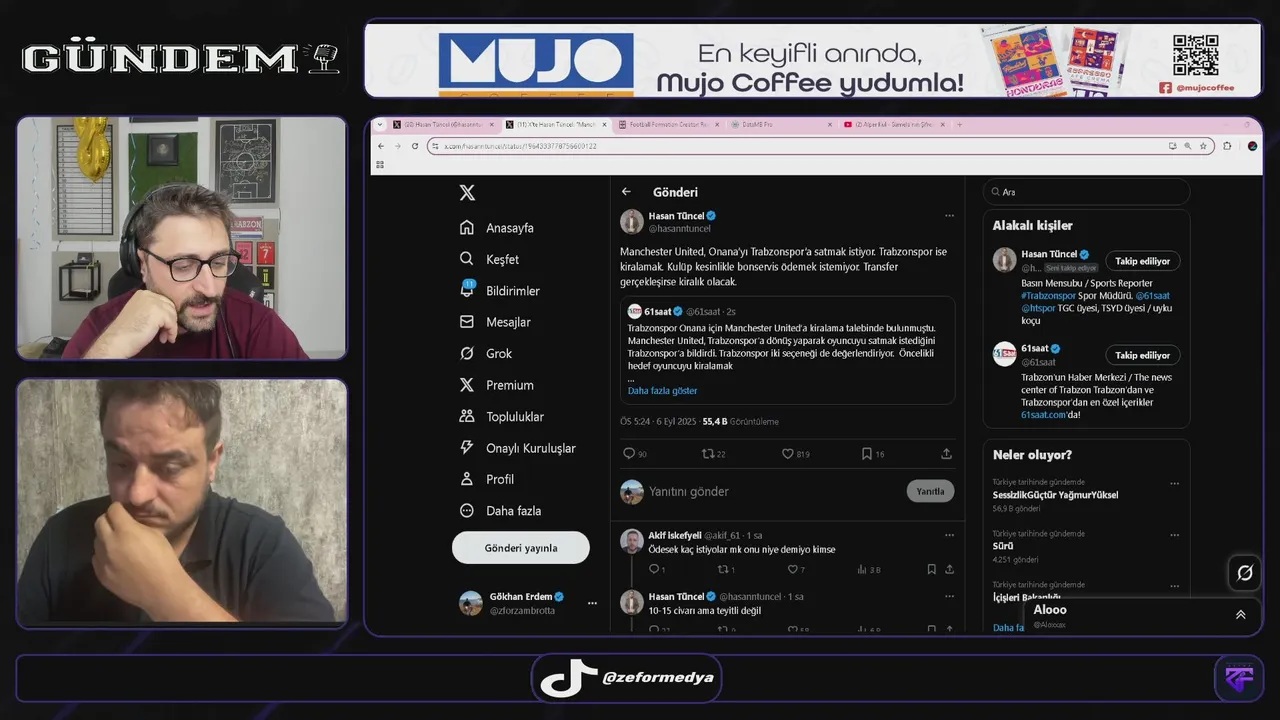The width and height of the screenshot is (1280, 720).
Task: Reply to the main post via comment icon
Action: [630, 453]
